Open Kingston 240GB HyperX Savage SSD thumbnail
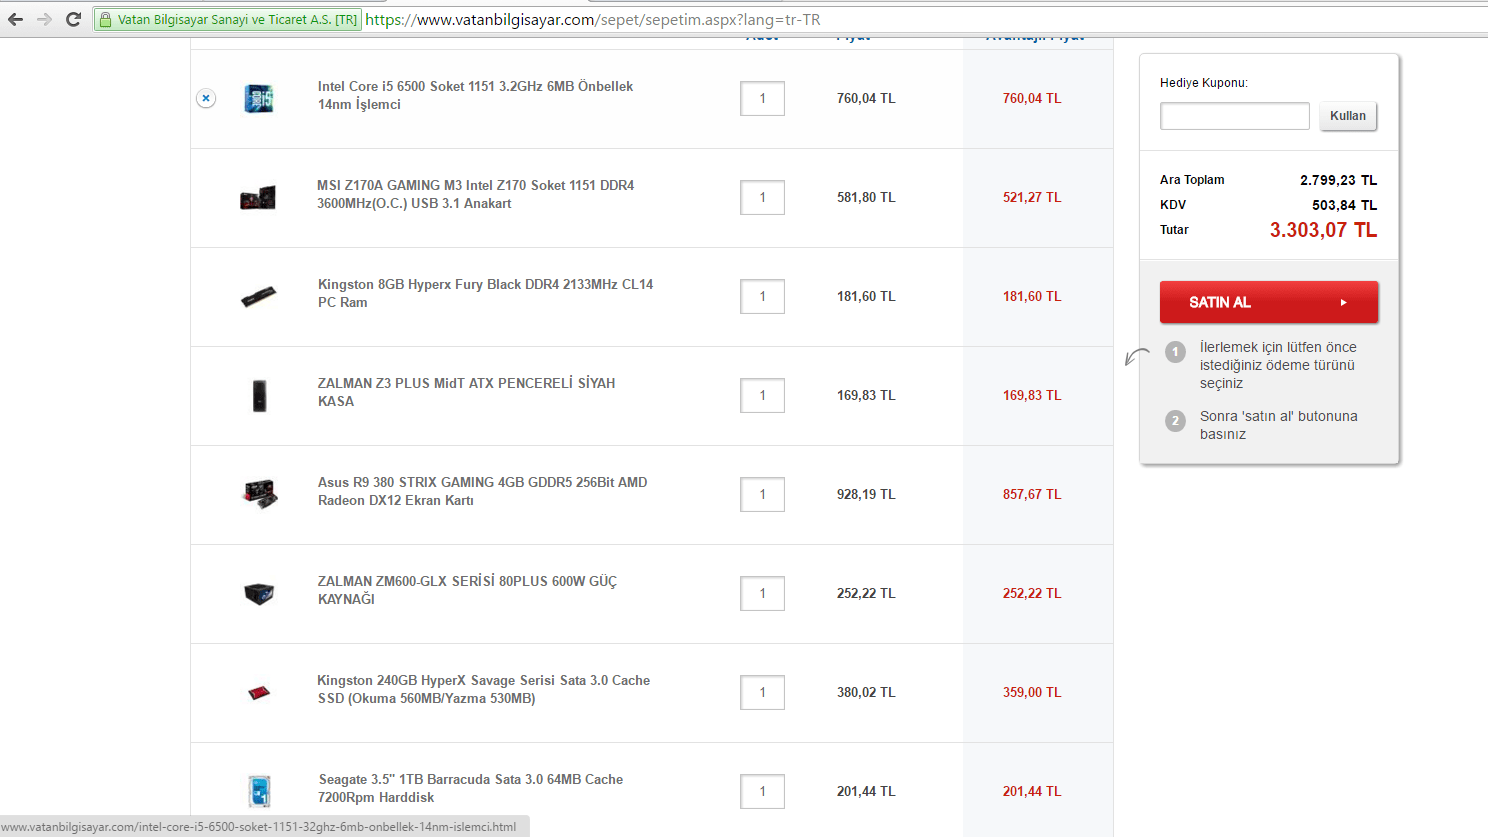Image resolution: width=1488 pixels, height=837 pixels. [x=259, y=692]
